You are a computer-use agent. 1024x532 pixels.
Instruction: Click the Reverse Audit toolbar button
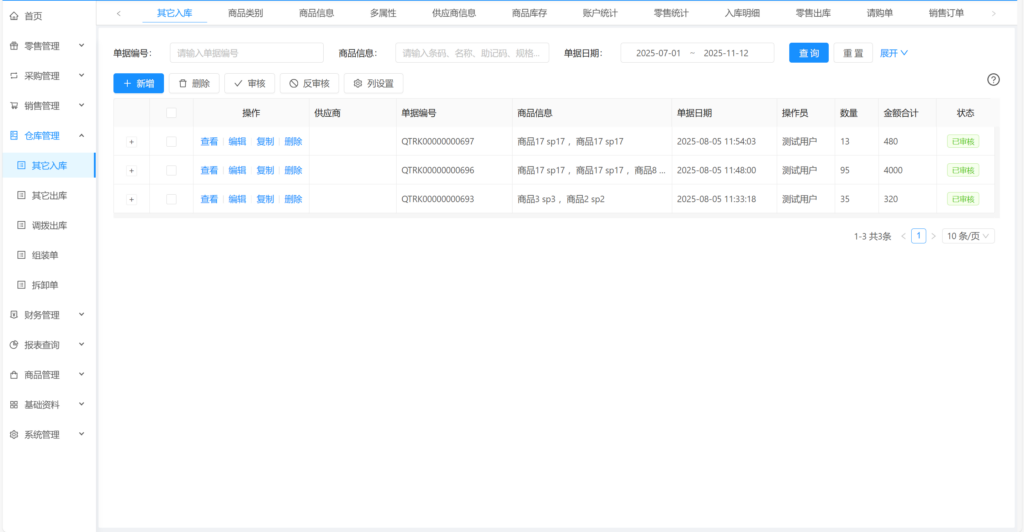click(309, 84)
